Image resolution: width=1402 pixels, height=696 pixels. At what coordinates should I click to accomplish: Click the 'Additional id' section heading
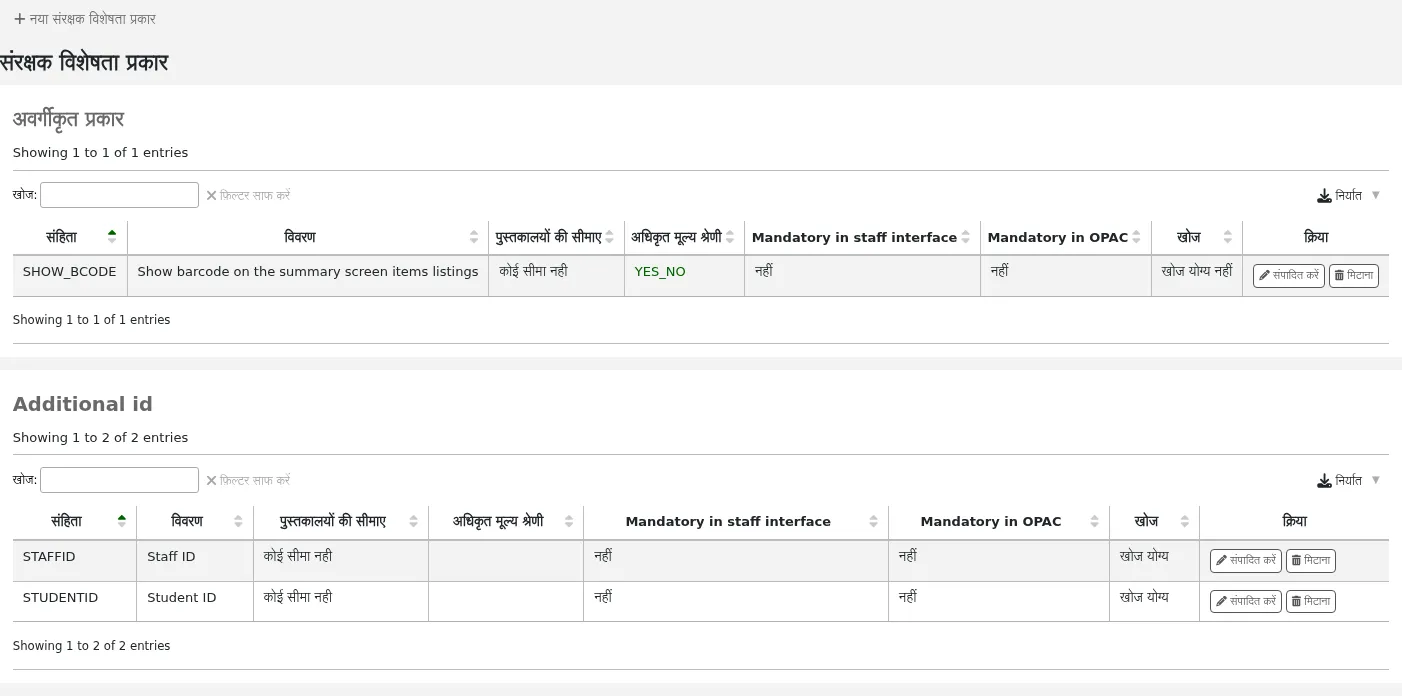[83, 404]
